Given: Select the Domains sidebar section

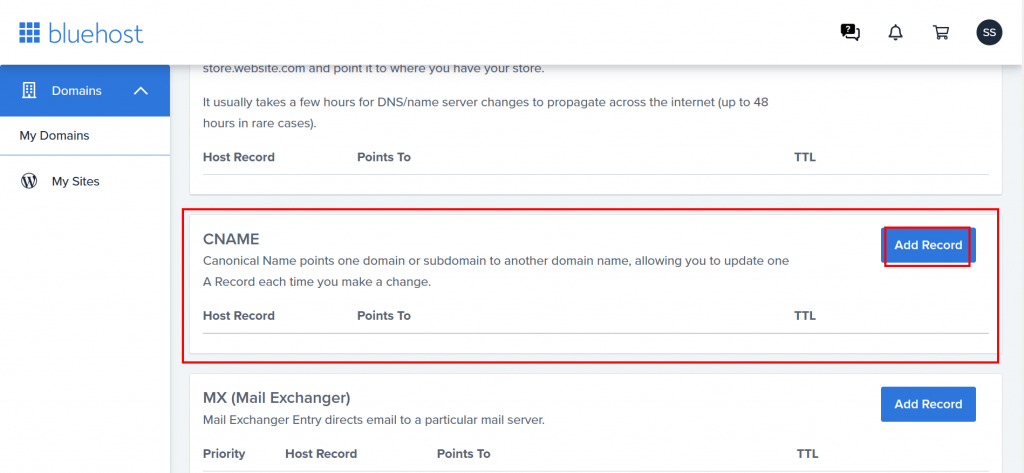Looking at the screenshot, I should 85,90.
